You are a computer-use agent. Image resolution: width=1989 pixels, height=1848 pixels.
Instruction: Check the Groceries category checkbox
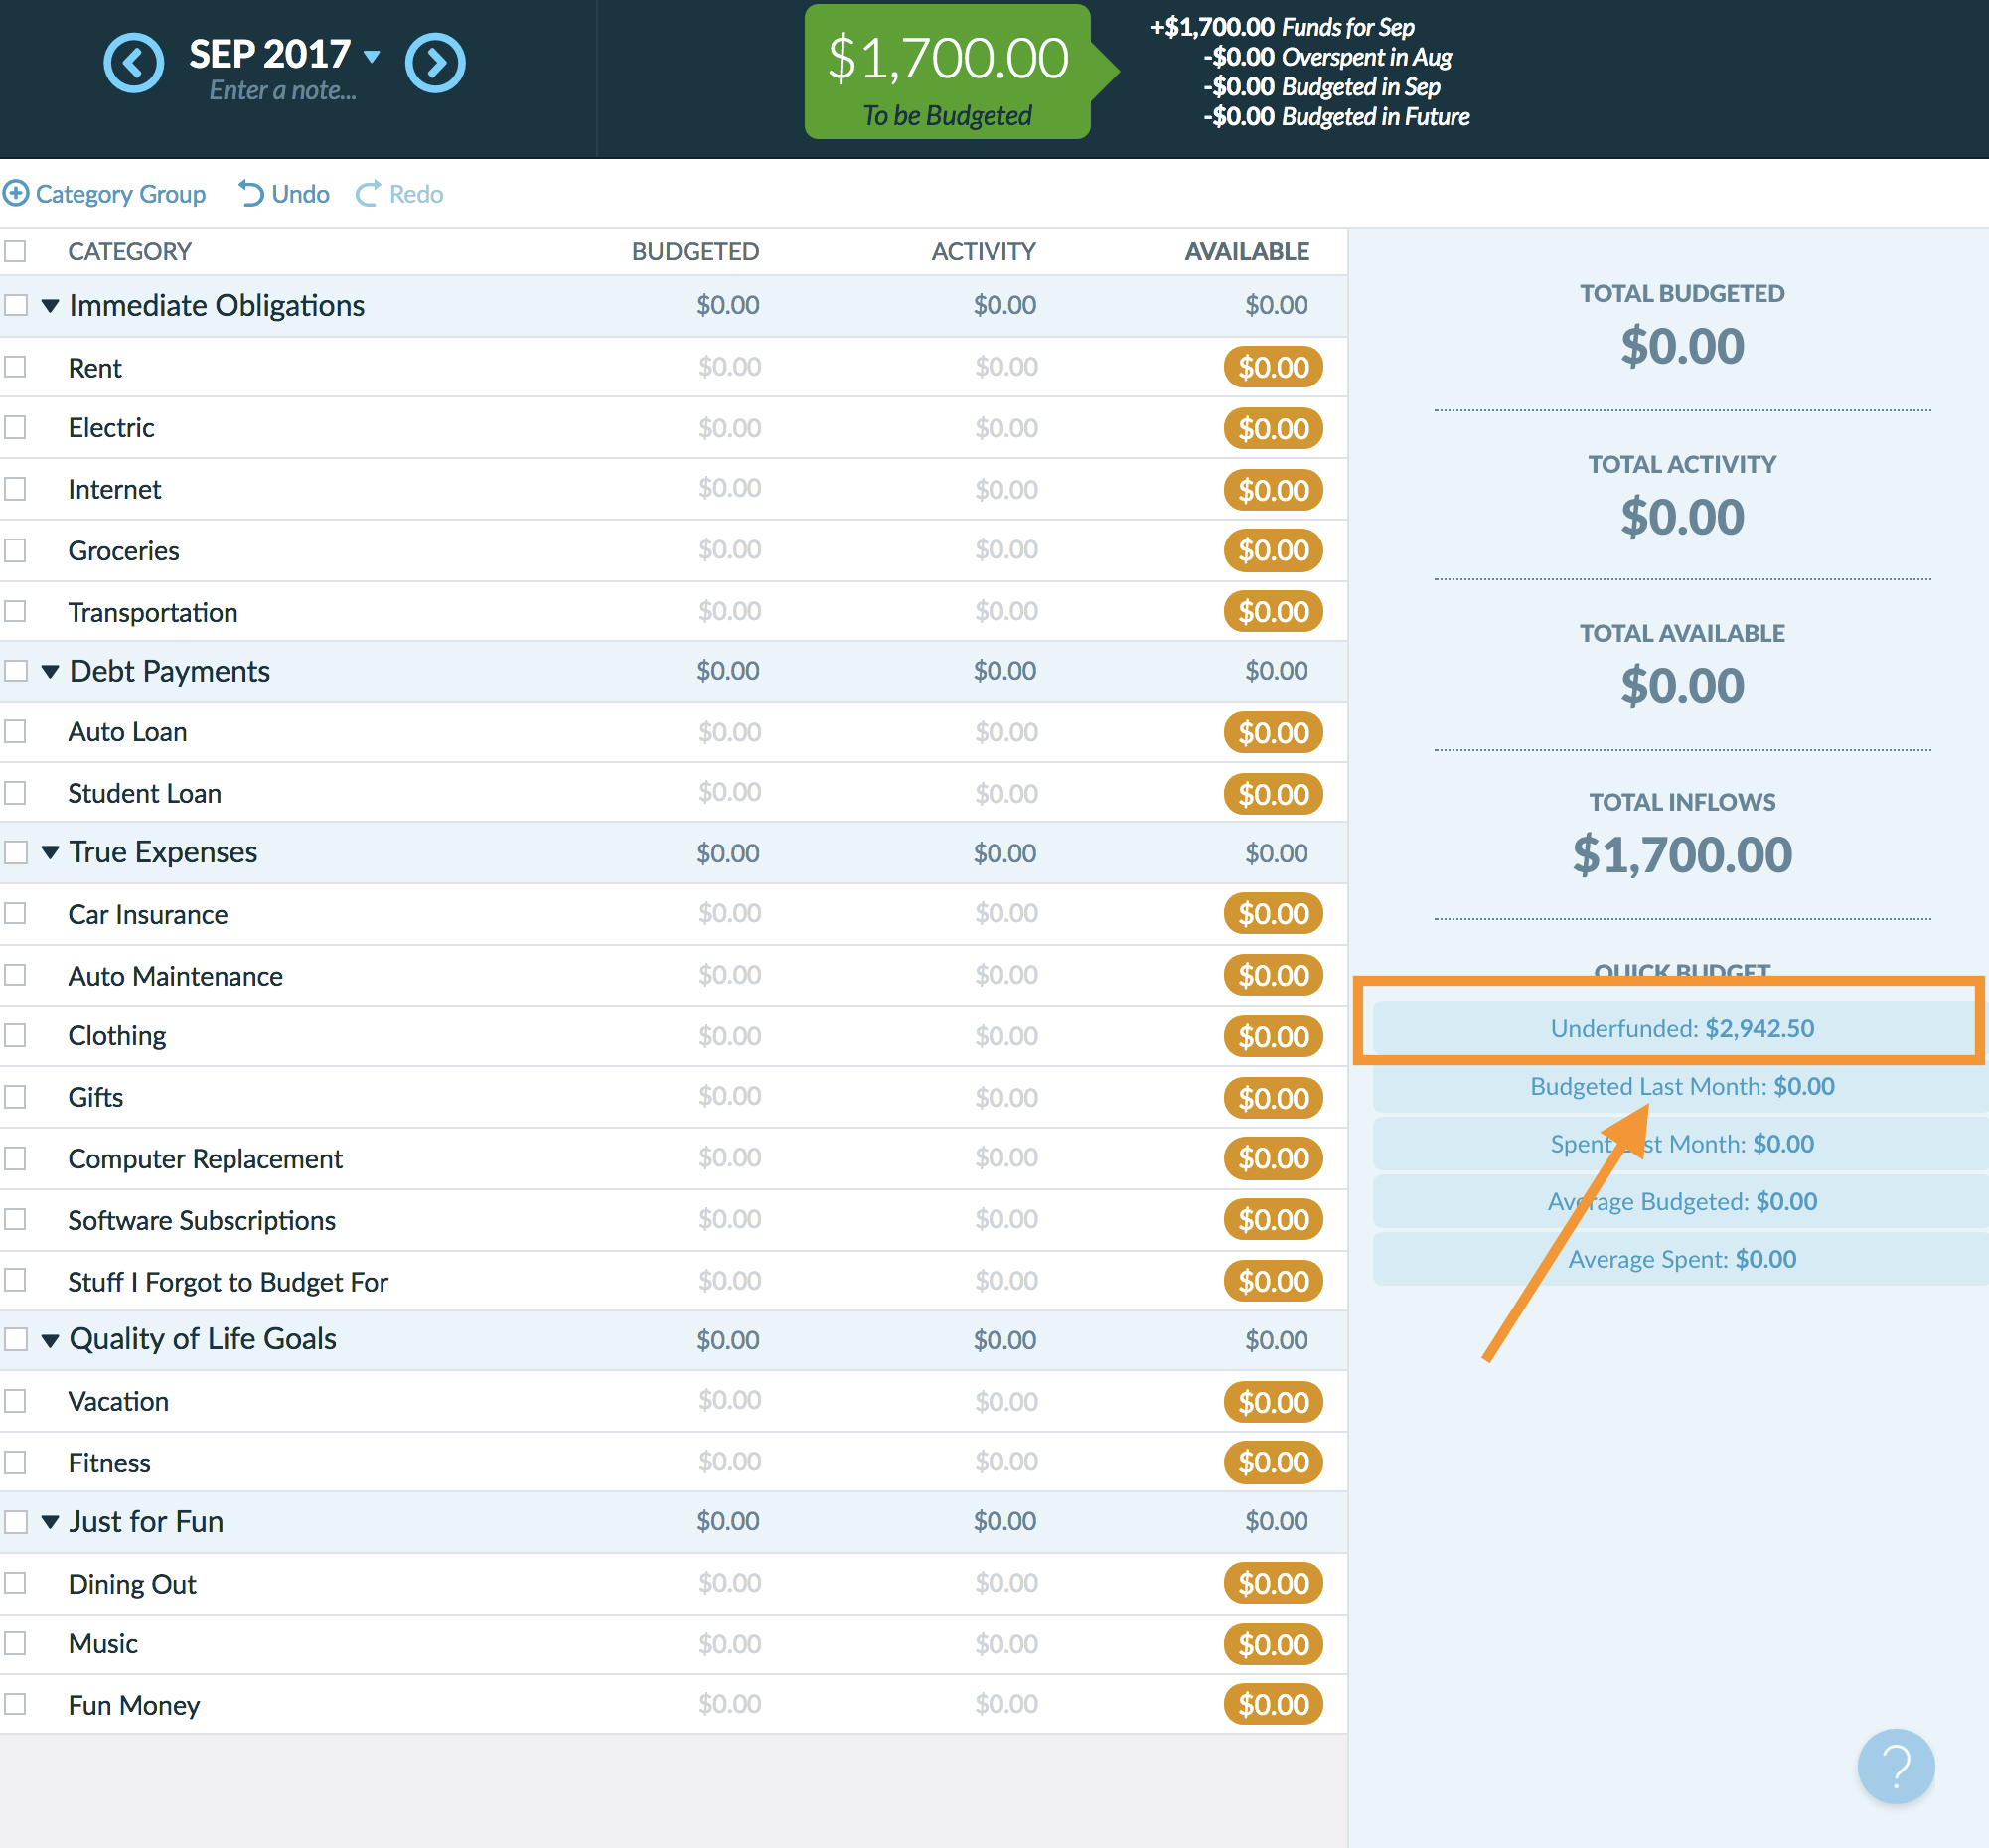15,550
